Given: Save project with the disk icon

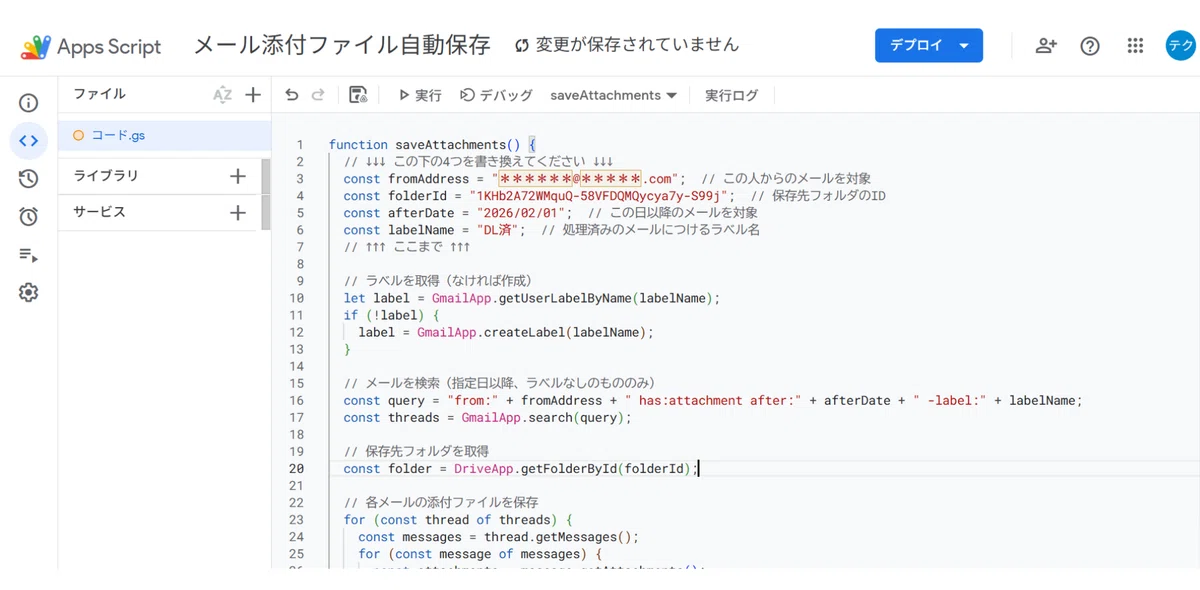Looking at the screenshot, I should click(x=357, y=95).
